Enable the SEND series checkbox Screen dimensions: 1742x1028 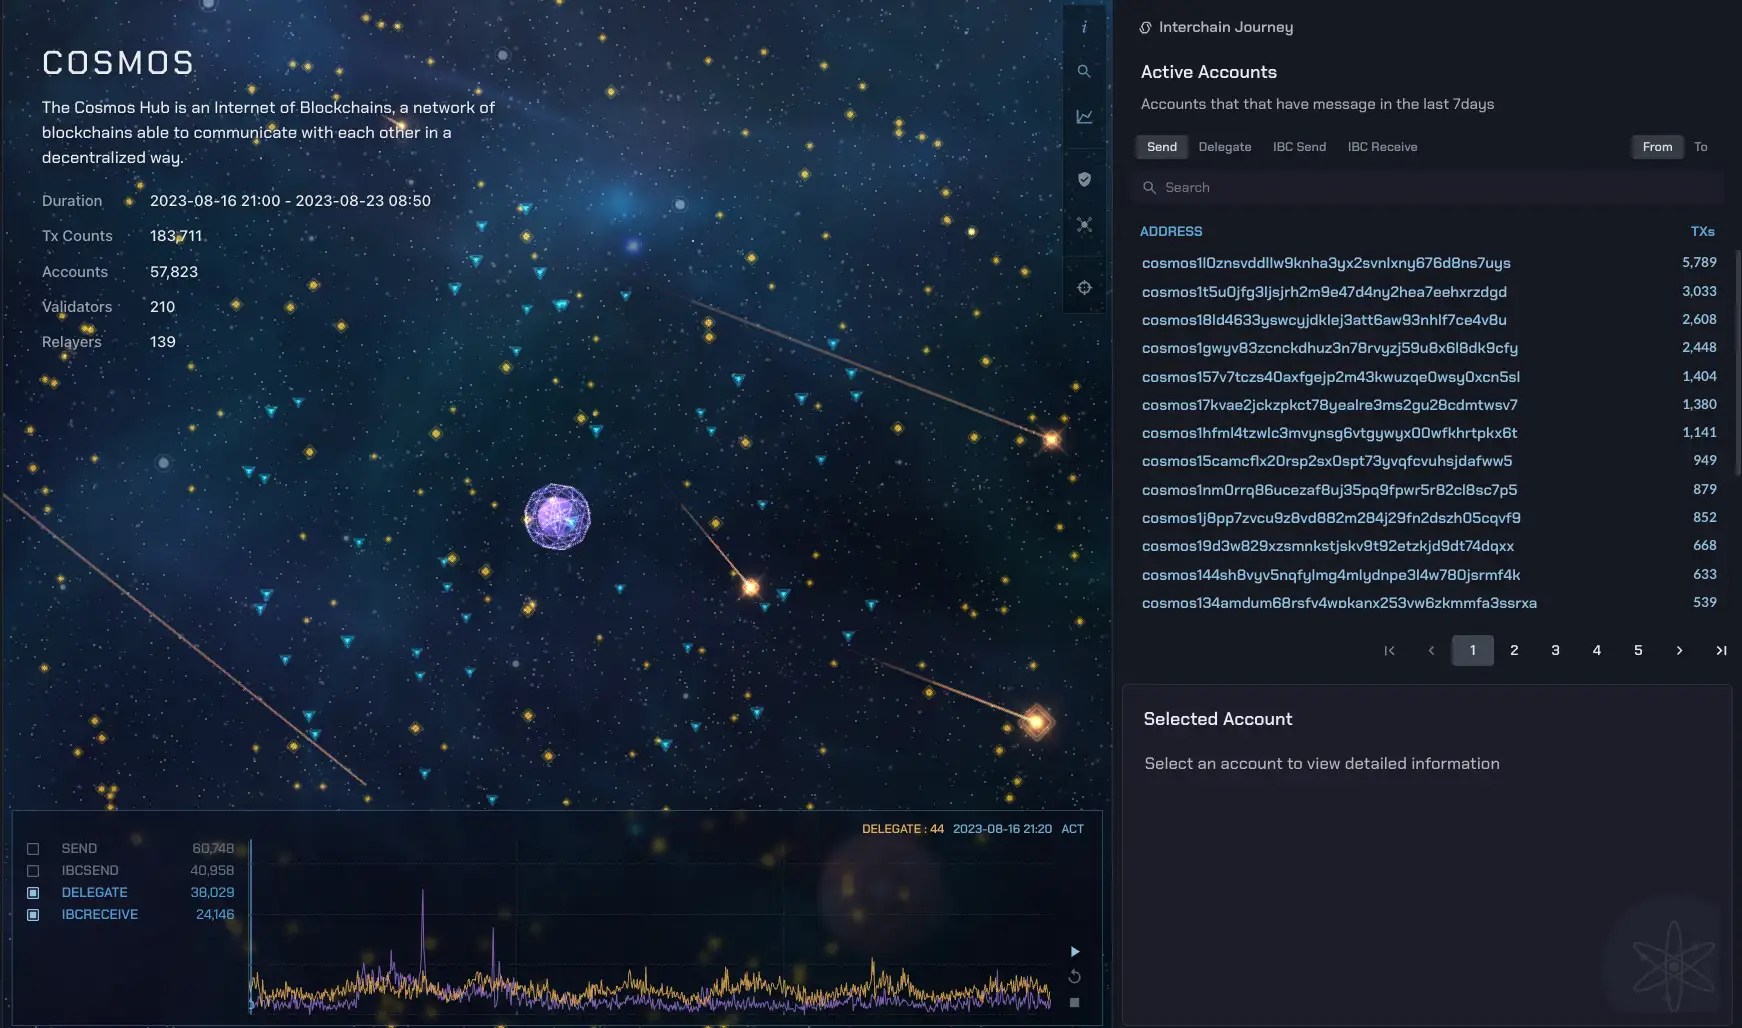(33, 849)
